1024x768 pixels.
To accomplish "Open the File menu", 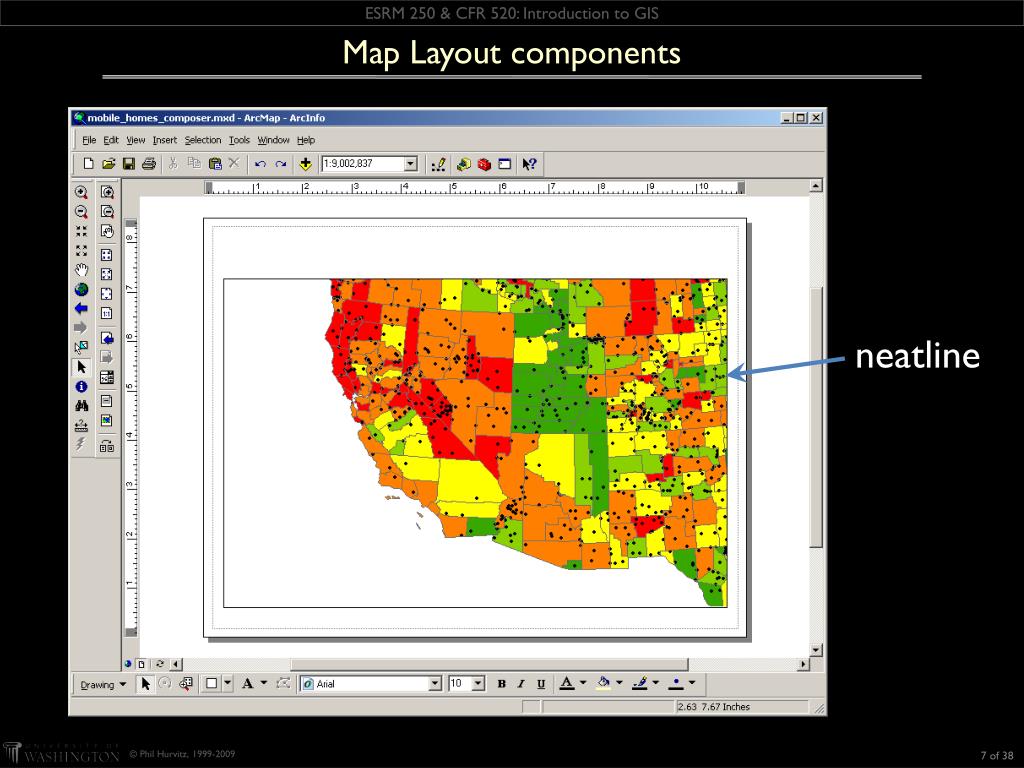I will [89, 140].
